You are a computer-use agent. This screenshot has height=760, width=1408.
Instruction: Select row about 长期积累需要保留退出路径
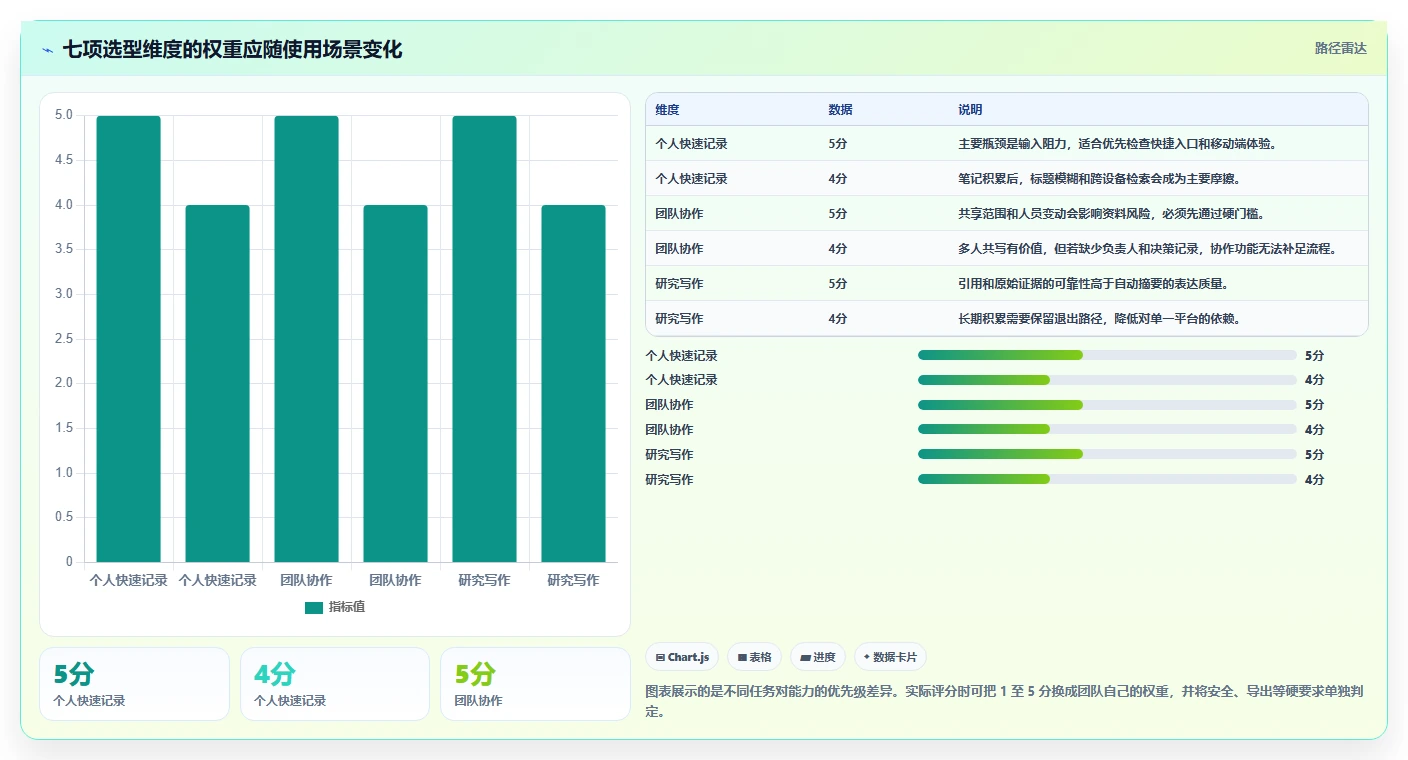point(1007,319)
